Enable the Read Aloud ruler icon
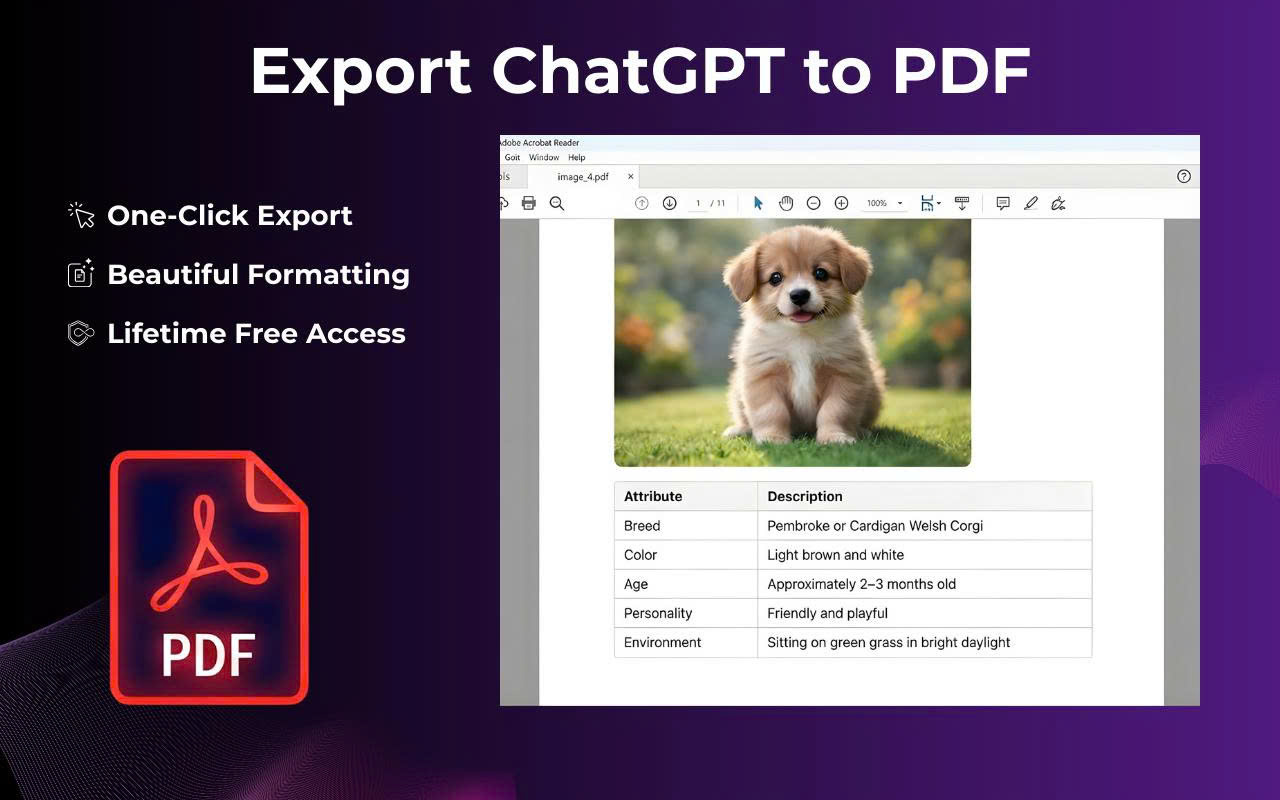This screenshot has width=1280, height=800. pyautogui.click(x=961, y=203)
